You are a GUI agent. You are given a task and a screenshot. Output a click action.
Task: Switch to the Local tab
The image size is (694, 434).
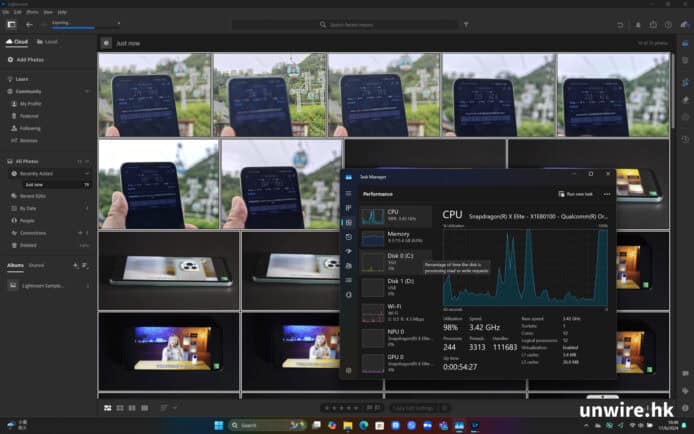[46, 42]
